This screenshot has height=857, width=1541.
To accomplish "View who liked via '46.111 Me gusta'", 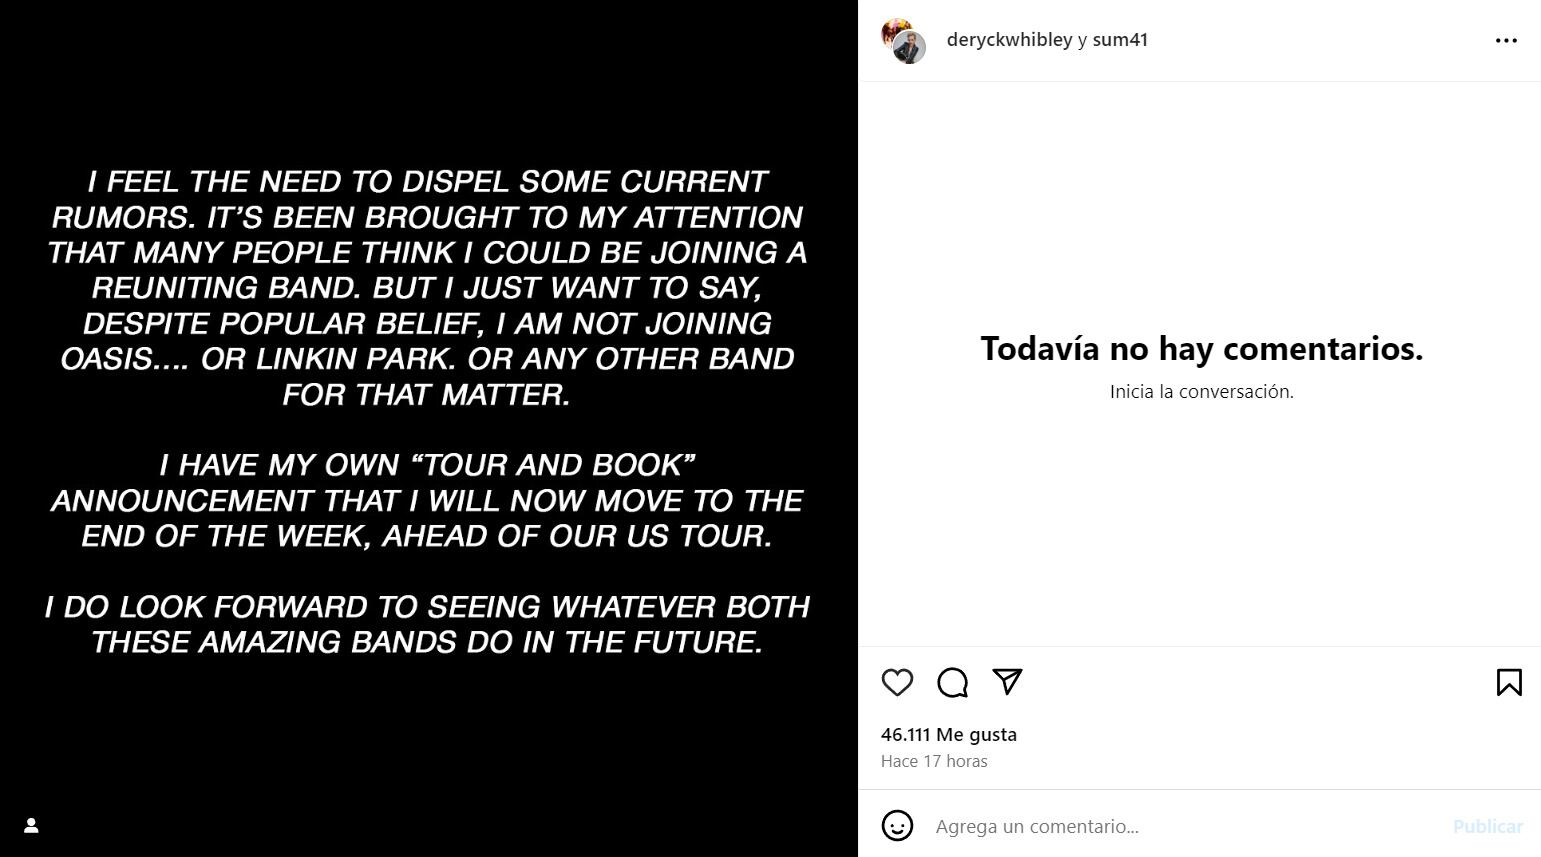I will pyautogui.click(x=948, y=734).
